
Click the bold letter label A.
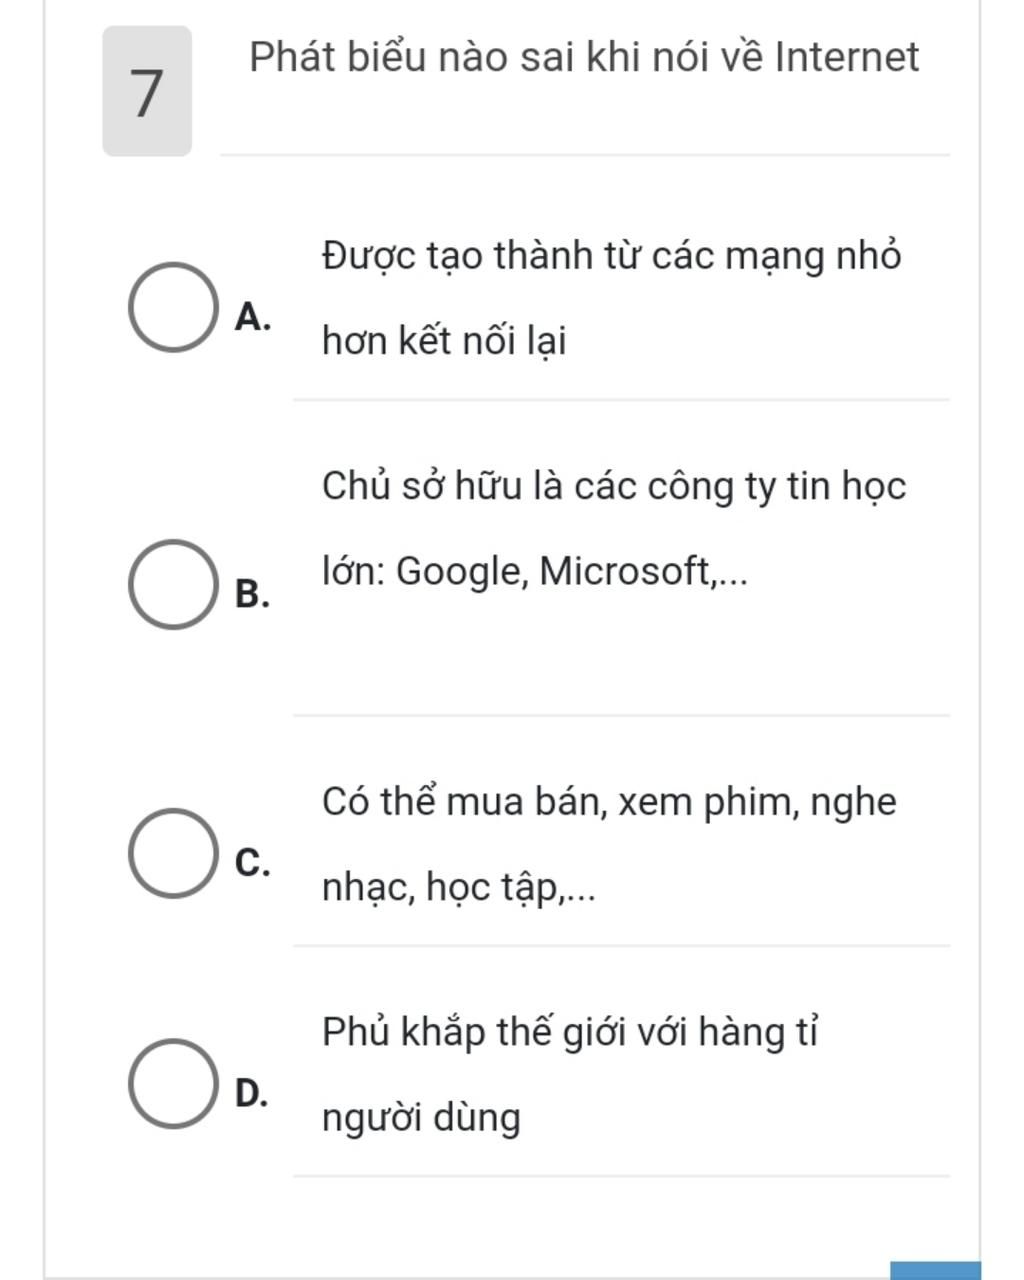pyautogui.click(x=253, y=318)
